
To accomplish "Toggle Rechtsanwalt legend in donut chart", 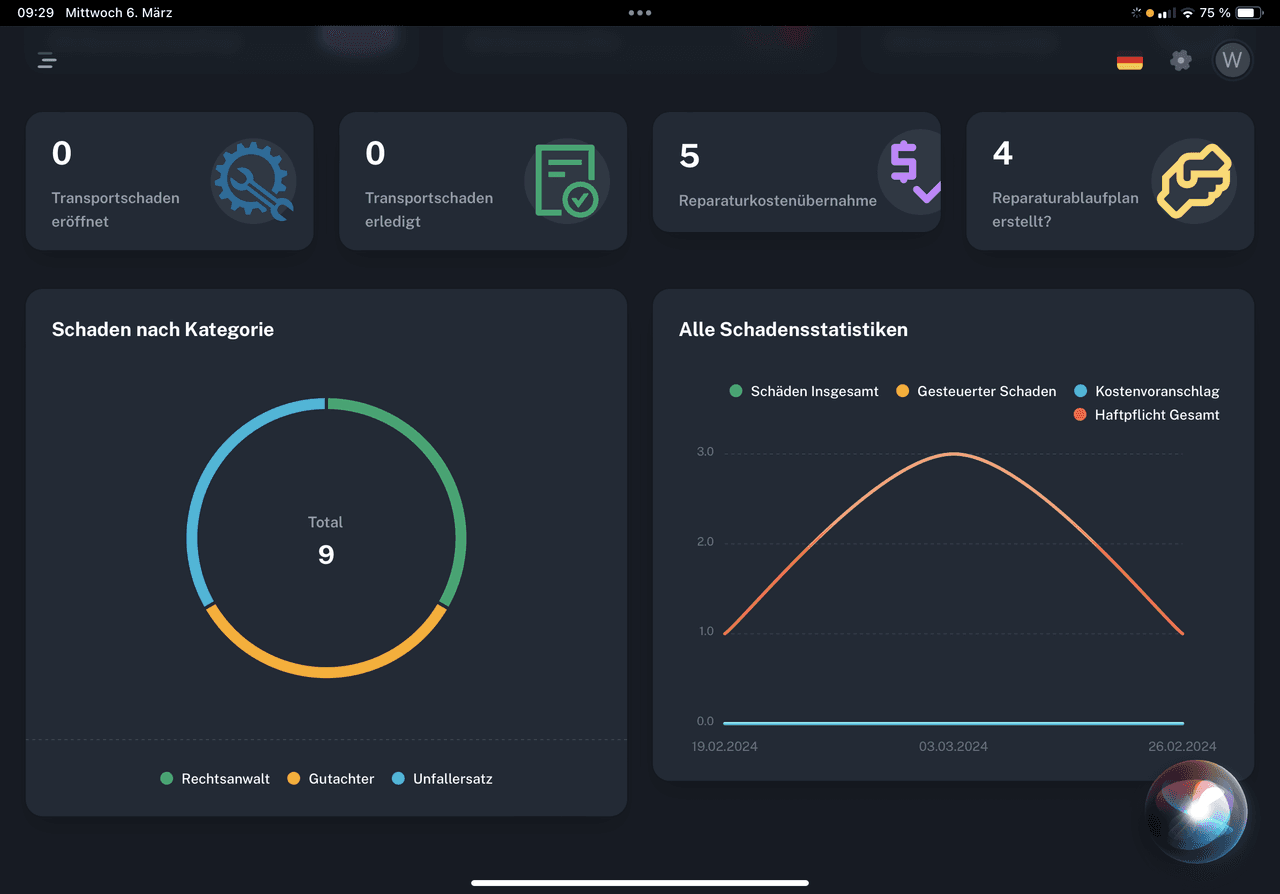I will pyautogui.click(x=215, y=779).
